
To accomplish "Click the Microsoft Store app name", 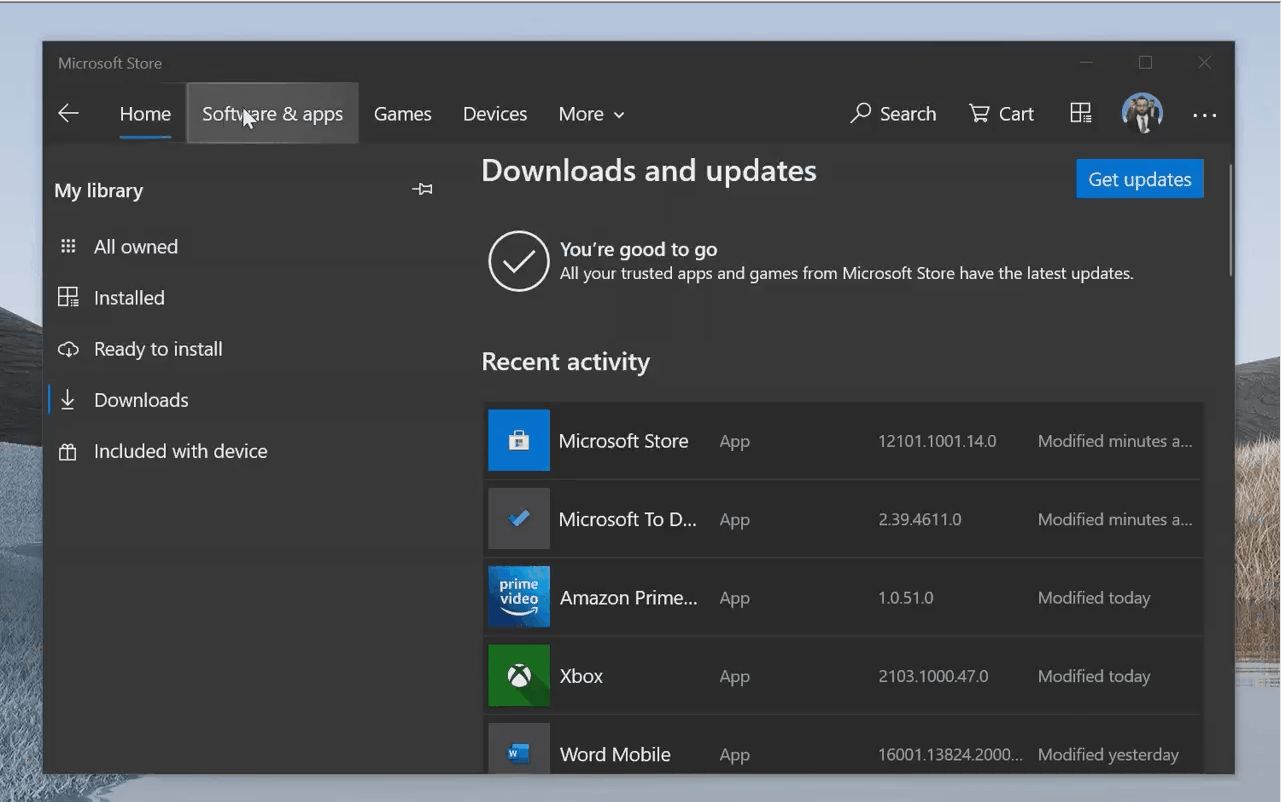I will (623, 441).
